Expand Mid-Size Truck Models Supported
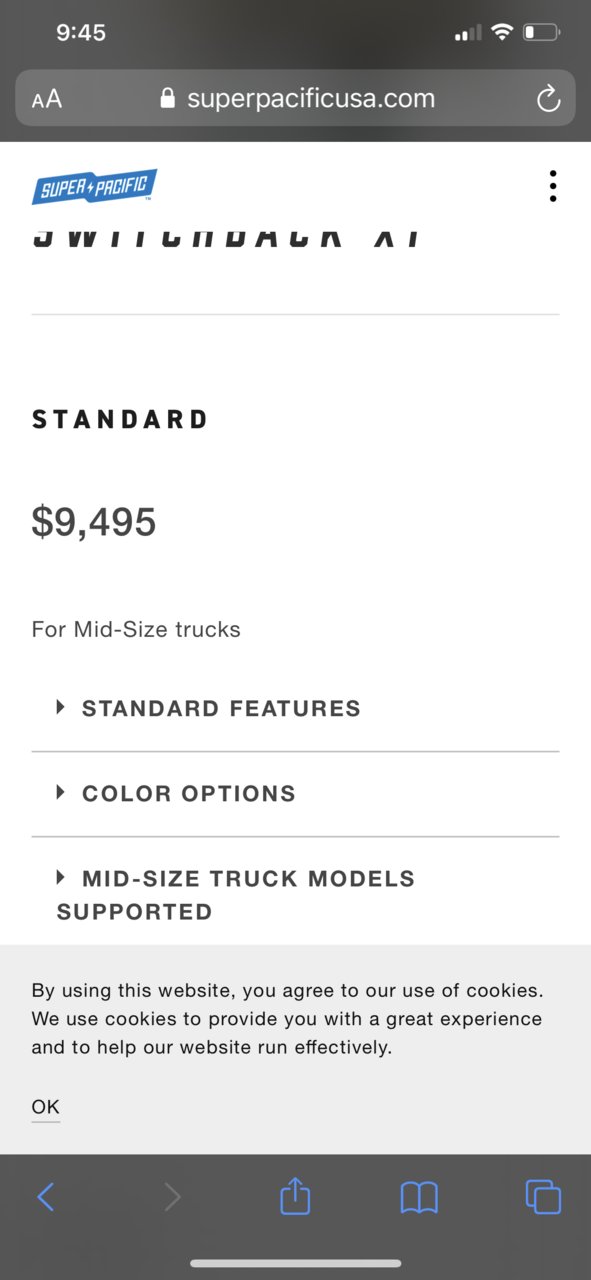Viewport: 591px width, 1280px height. [295, 895]
